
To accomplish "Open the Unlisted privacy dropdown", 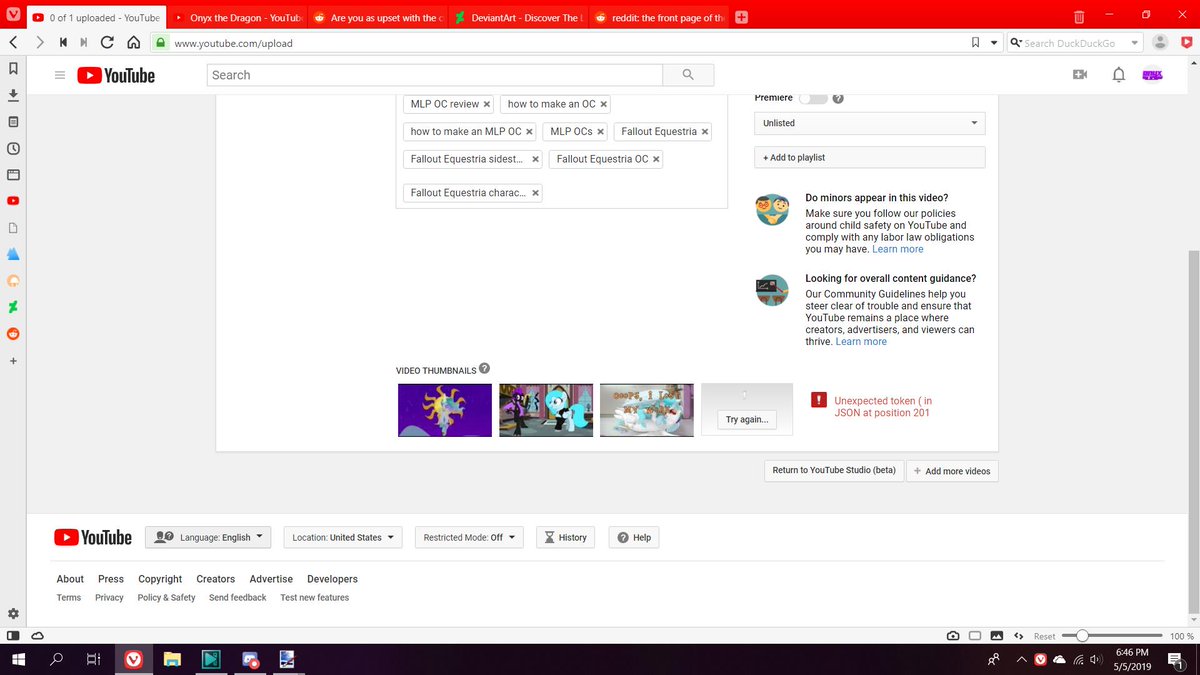I will (869, 123).
